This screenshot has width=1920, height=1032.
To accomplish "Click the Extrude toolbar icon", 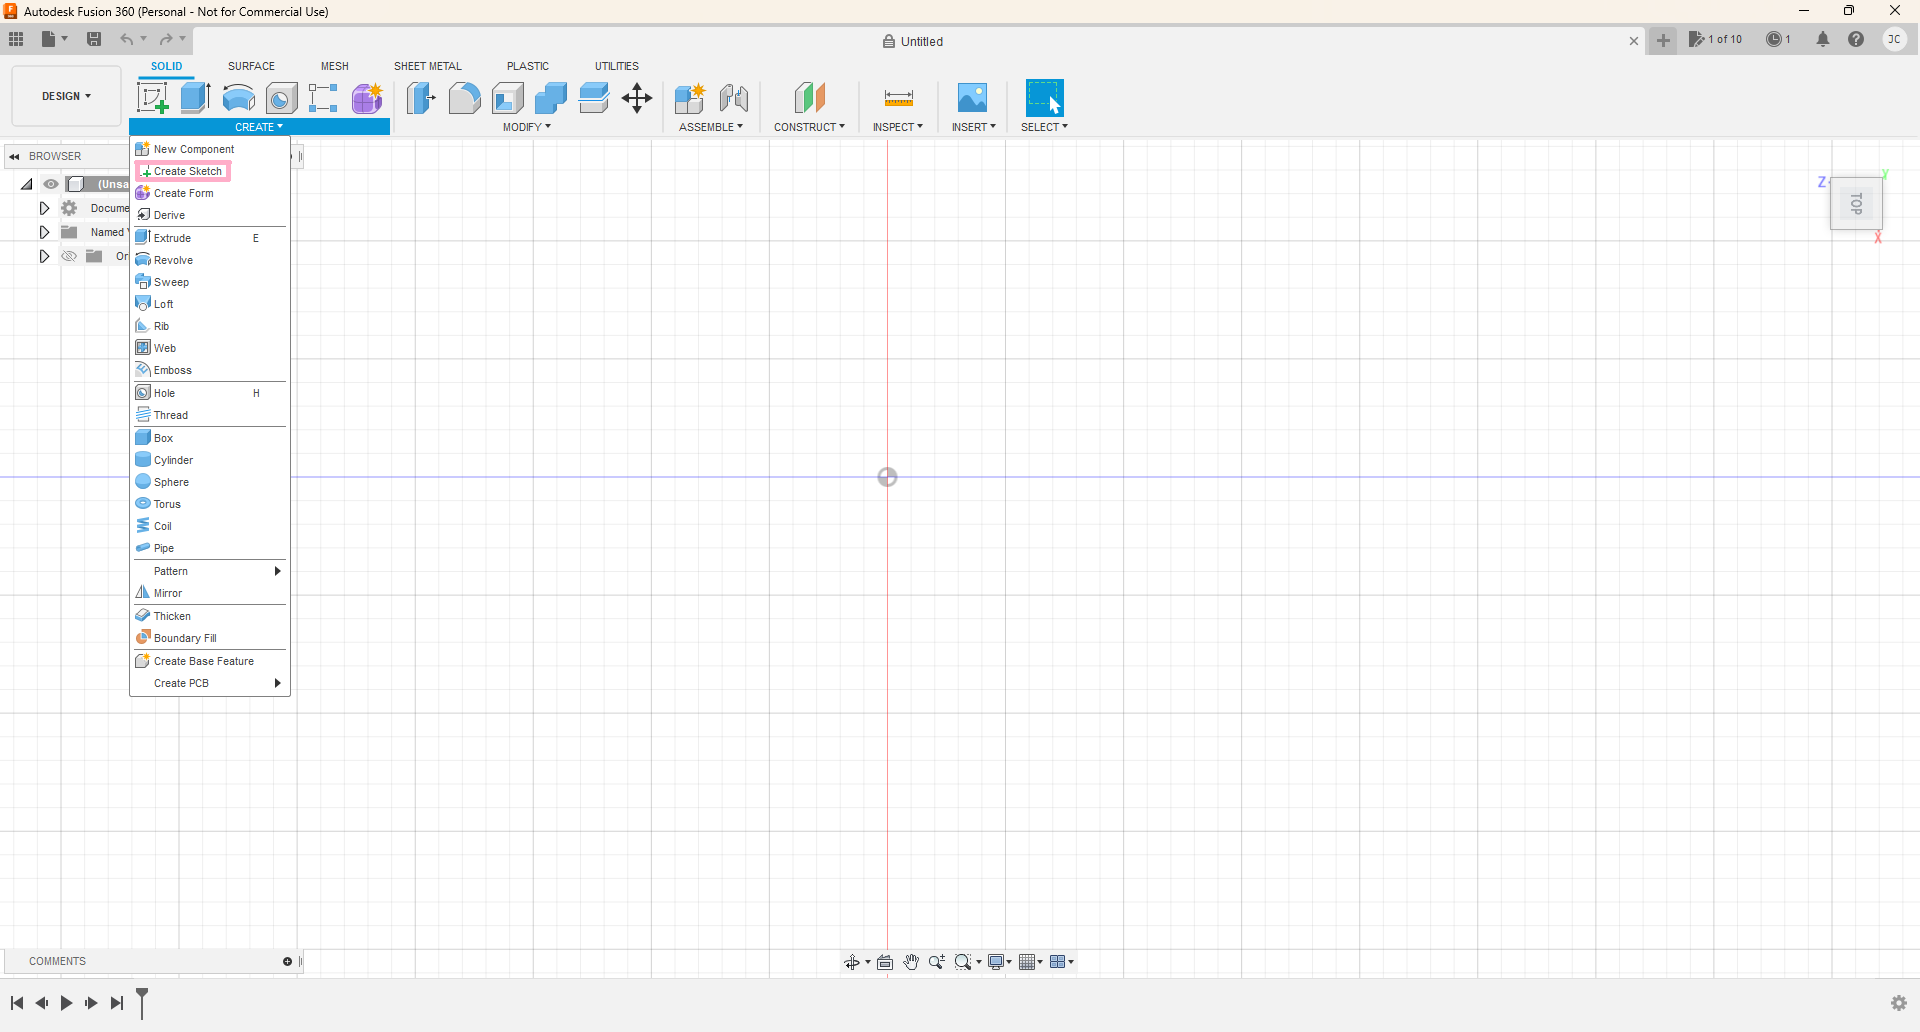I will (x=196, y=98).
